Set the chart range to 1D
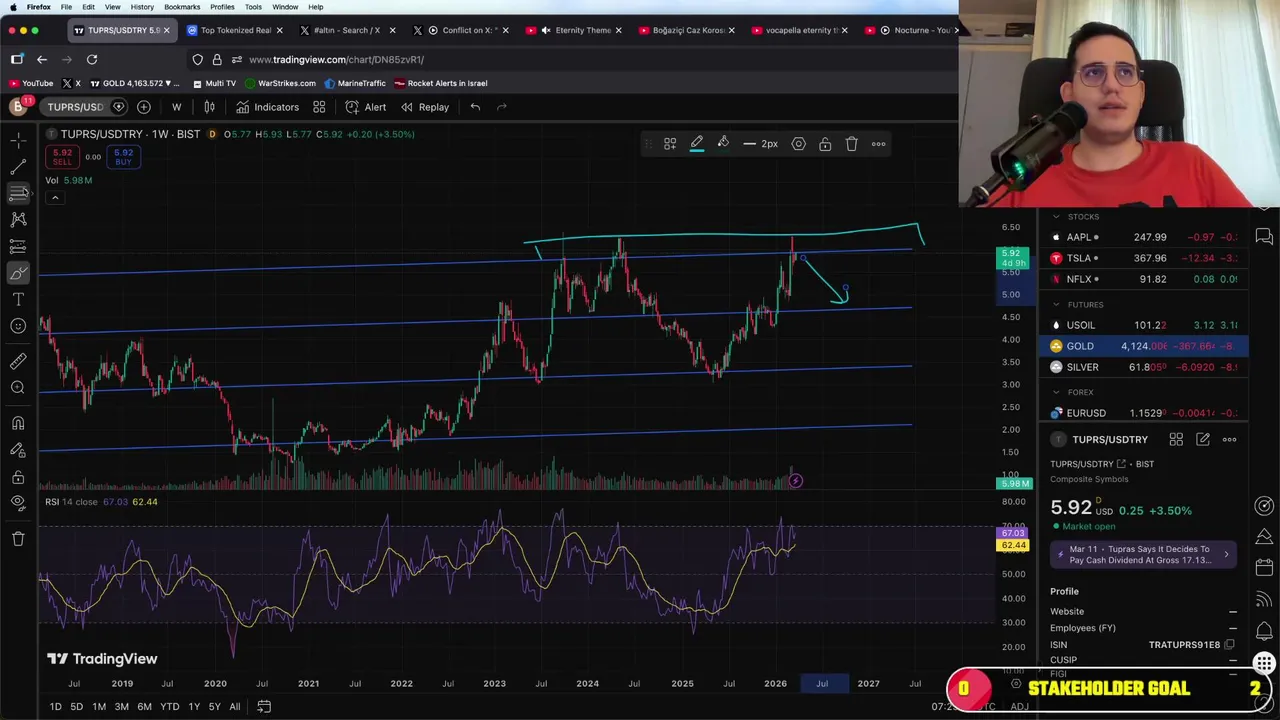Image resolution: width=1280 pixels, height=720 pixels. click(x=56, y=707)
